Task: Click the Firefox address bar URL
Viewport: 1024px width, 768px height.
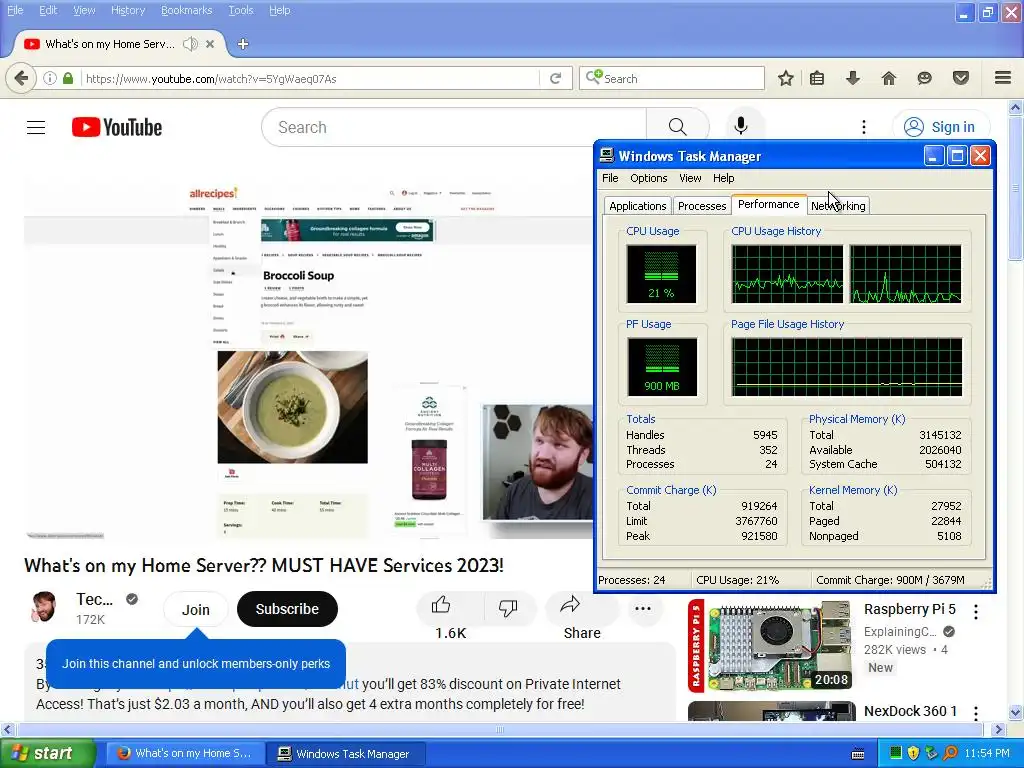Action: click(311, 78)
